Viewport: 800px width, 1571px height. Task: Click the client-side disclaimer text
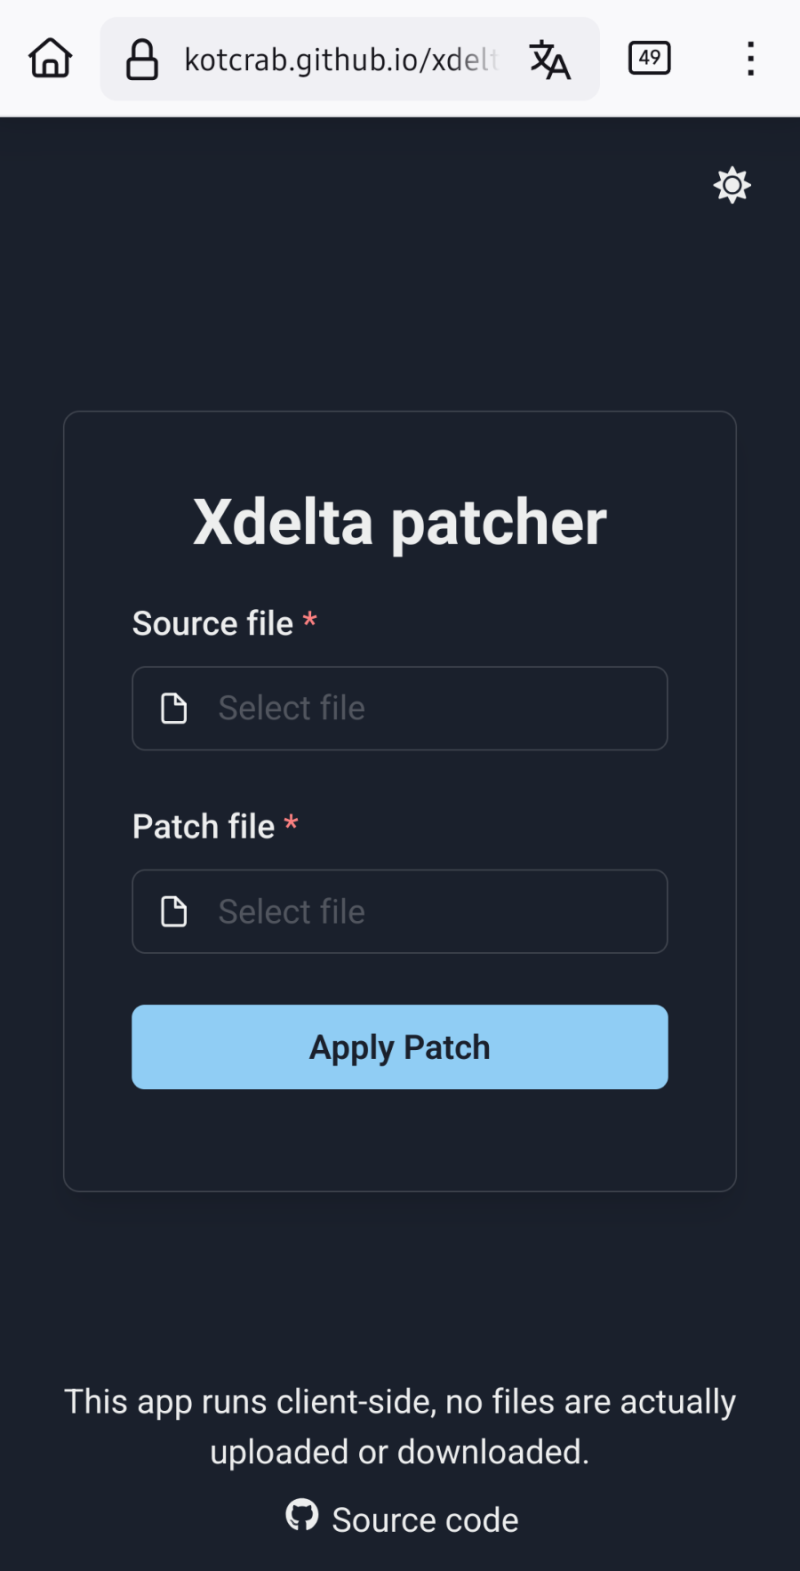[400, 1425]
